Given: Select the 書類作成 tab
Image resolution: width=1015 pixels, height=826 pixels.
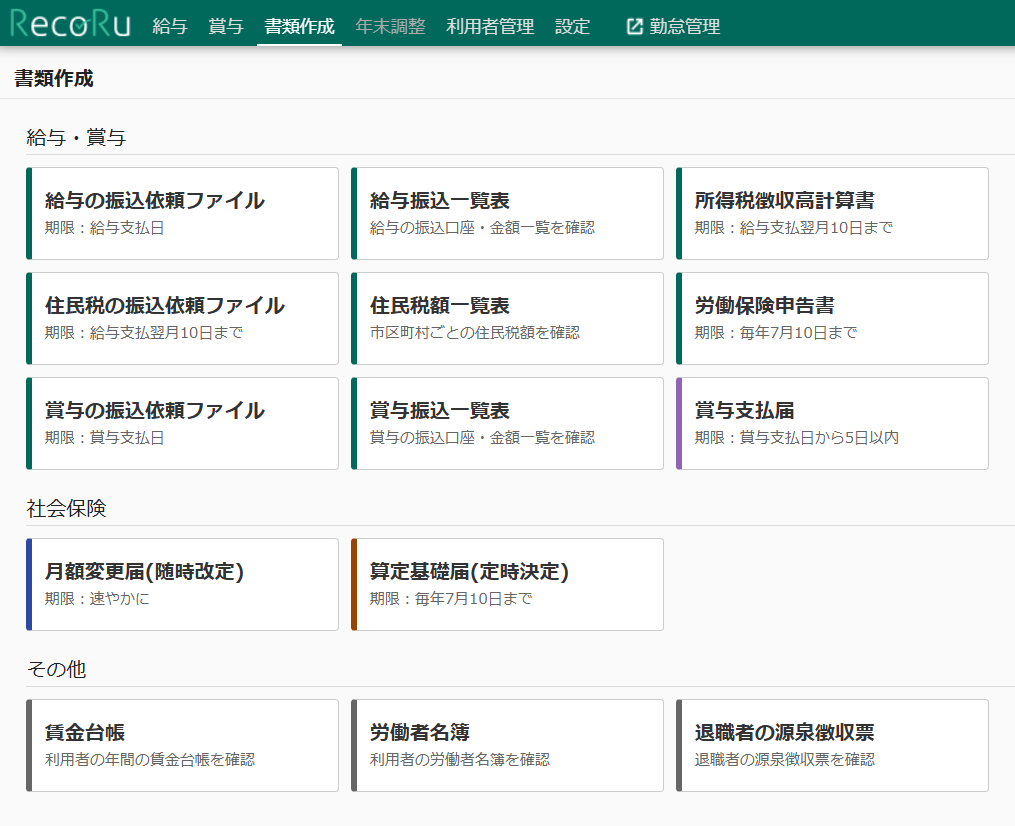Looking at the screenshot, I should point(299,27).
